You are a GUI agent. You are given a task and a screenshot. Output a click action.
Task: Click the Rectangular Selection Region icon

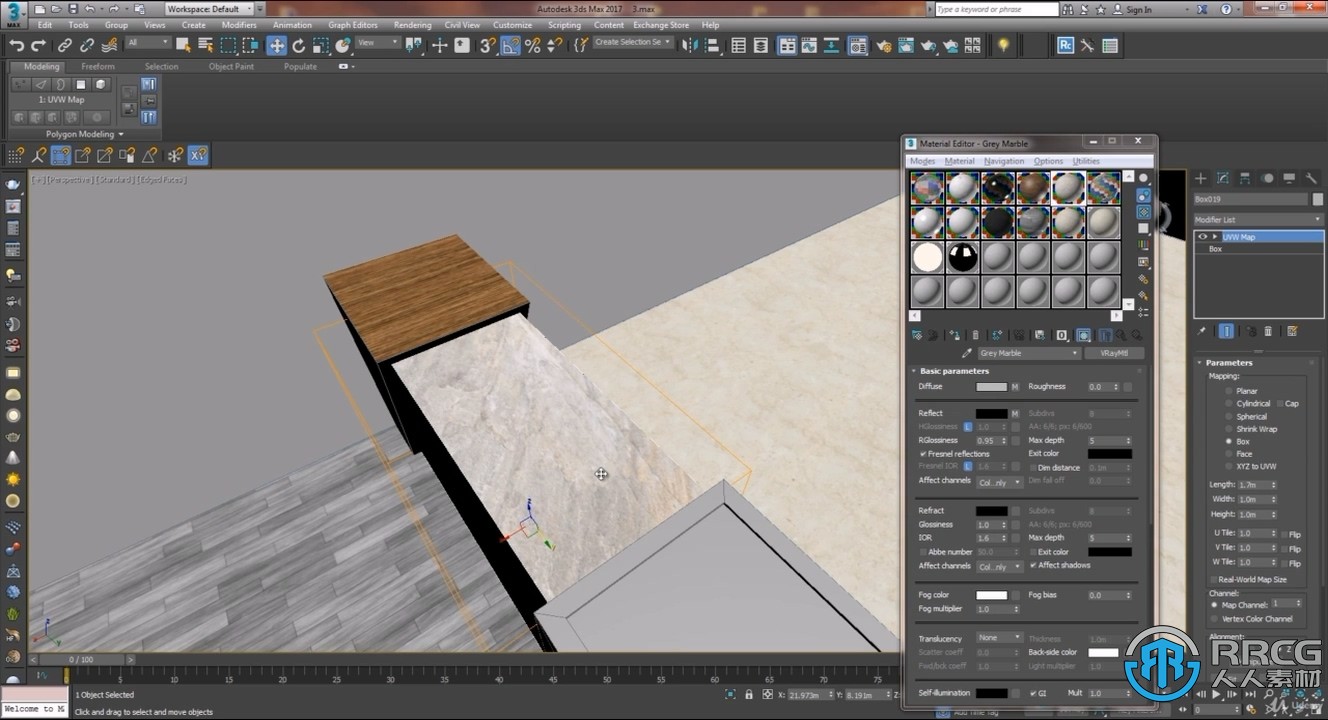228,45
